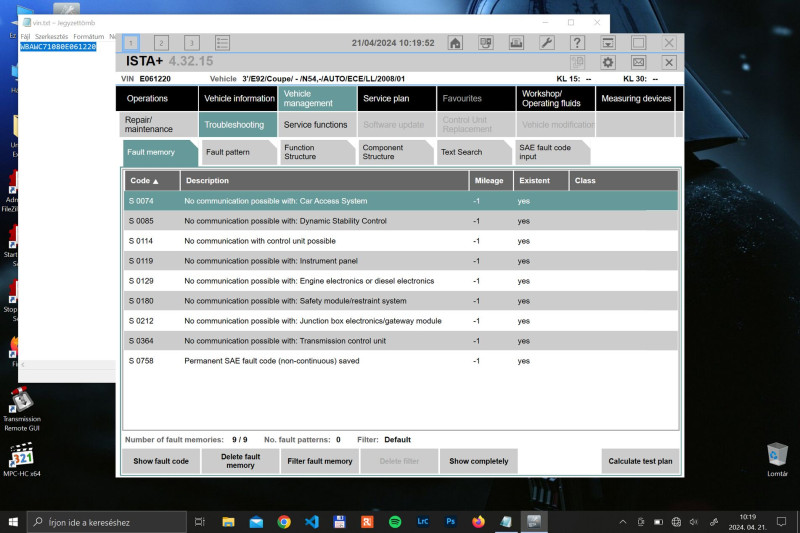Open the wrench administration icon

pyautogui.click(x=546, y=43)
